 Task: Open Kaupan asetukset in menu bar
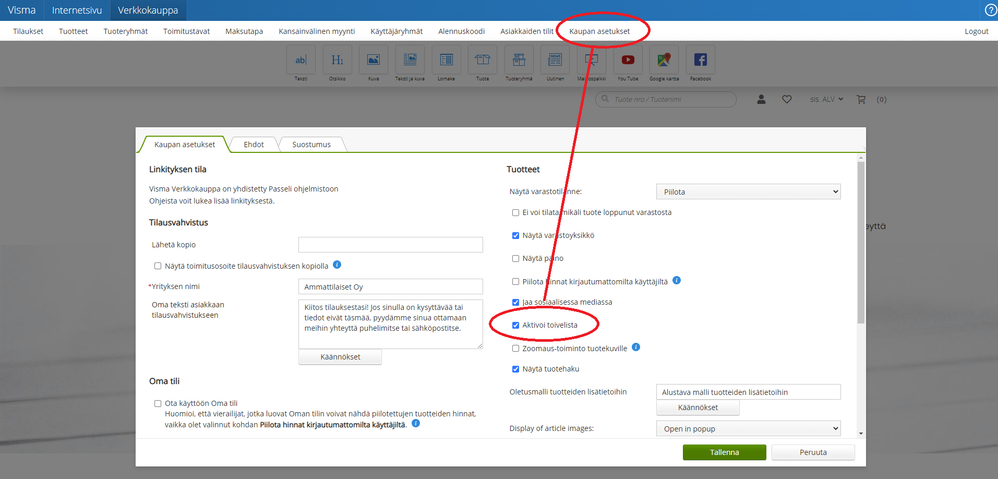[600, 31]
